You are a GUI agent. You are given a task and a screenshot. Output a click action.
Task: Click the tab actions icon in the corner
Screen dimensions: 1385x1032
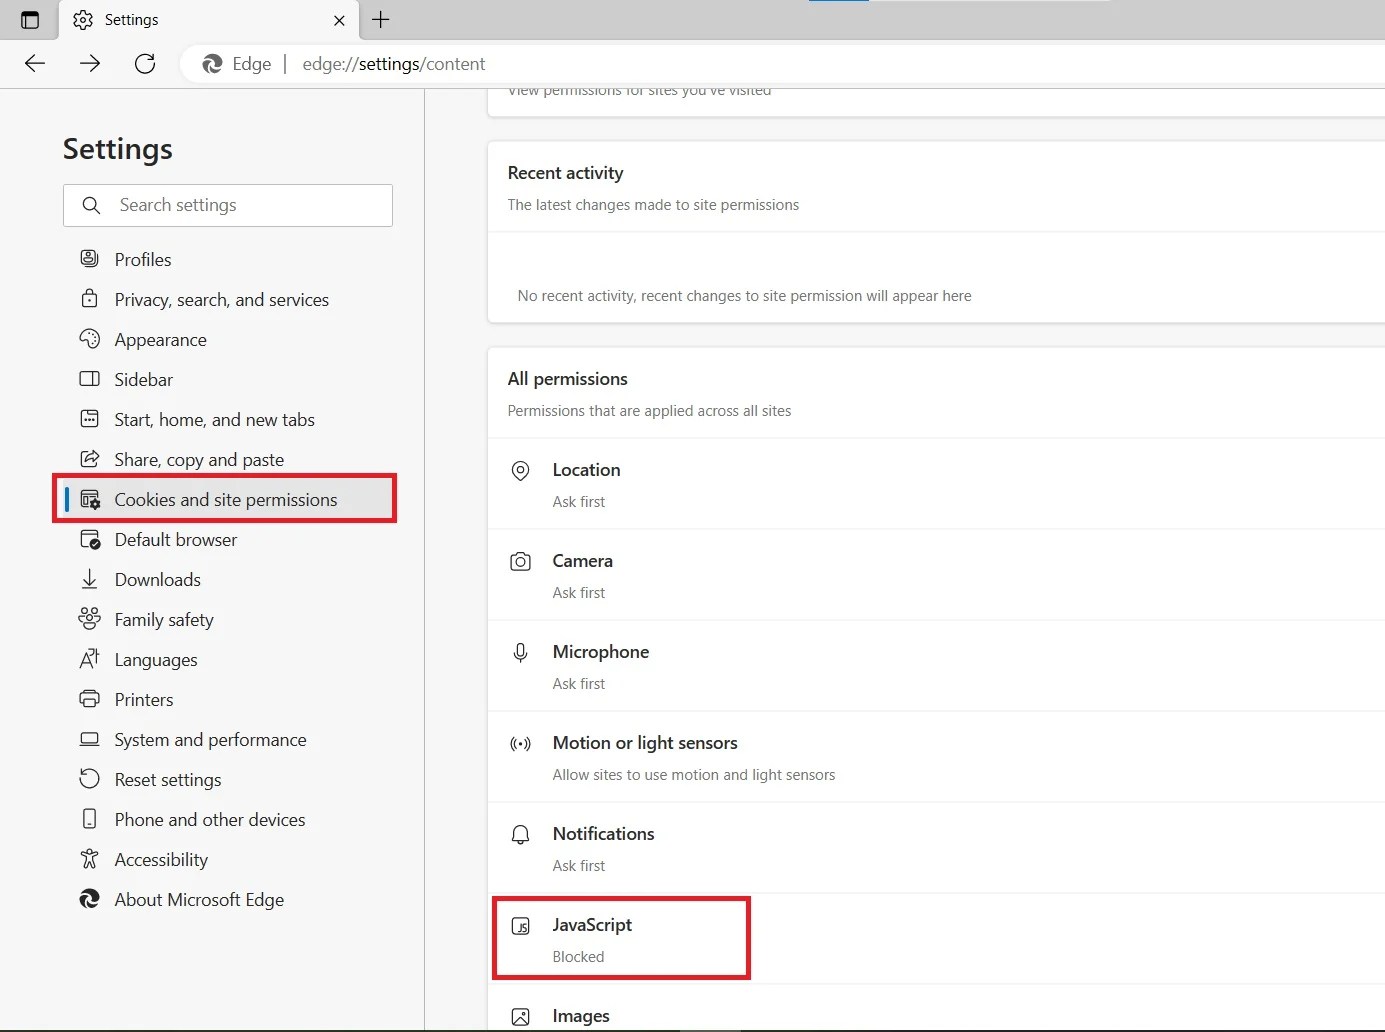point(29,19)
